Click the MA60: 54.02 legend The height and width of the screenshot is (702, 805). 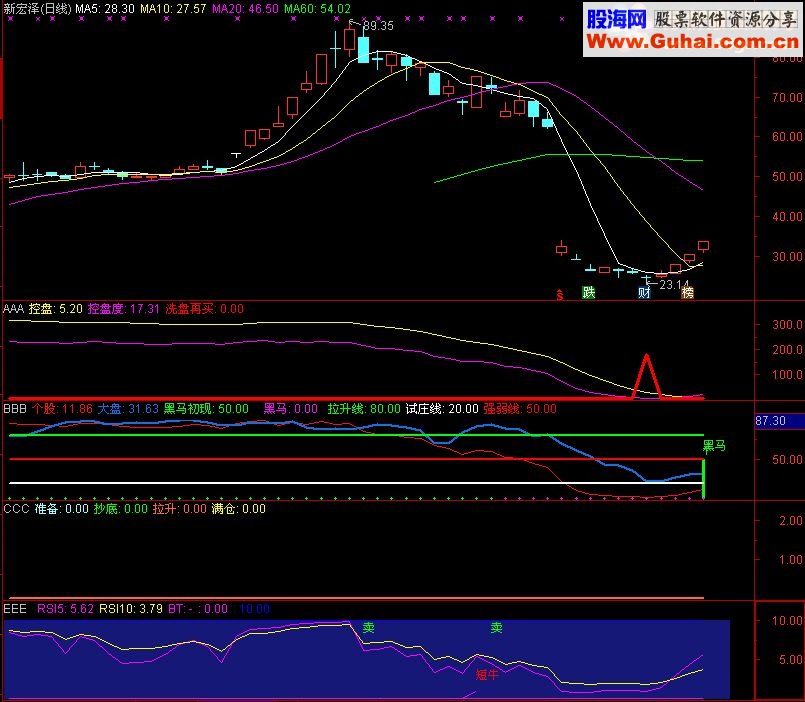[317, 9]
